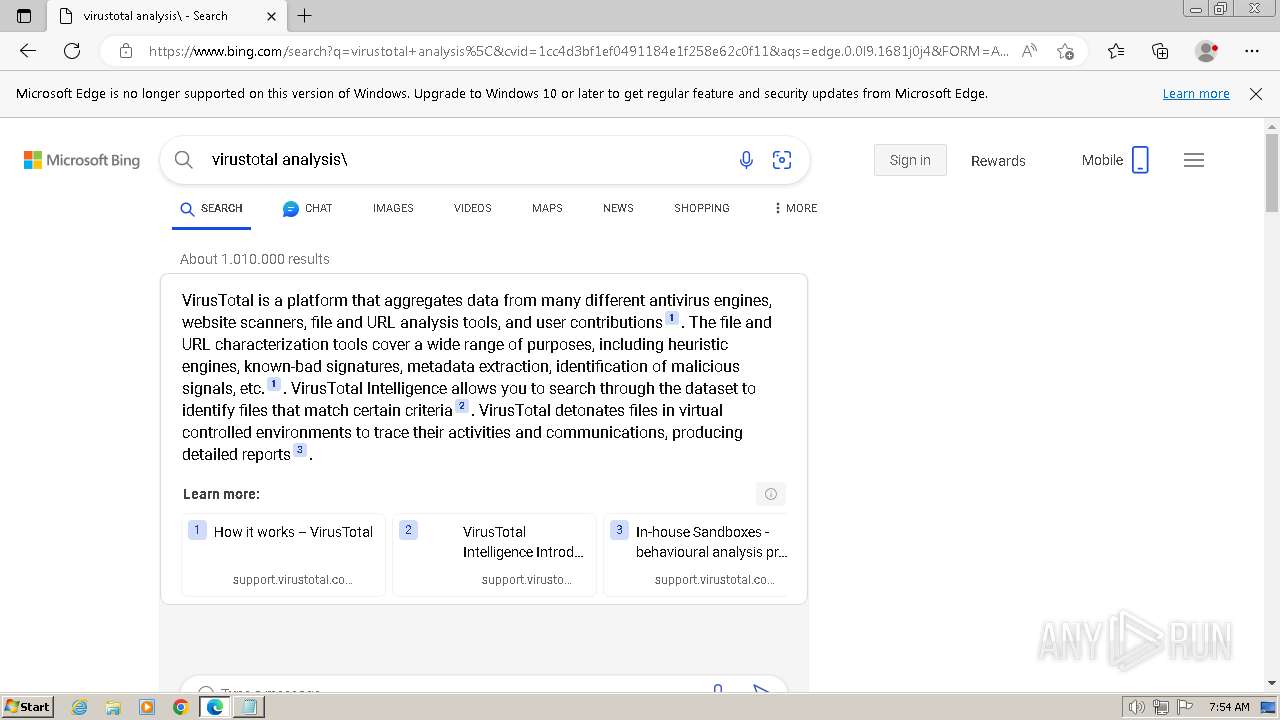The width and height of the screenshot is (1280, 720).
Task: Click the 'About 1.010.000 results' text
Action: tap(255, 259)
